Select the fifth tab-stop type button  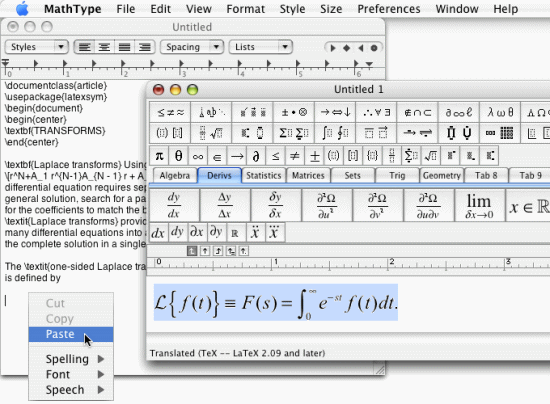pyautogui.click(x=243, y=251)
